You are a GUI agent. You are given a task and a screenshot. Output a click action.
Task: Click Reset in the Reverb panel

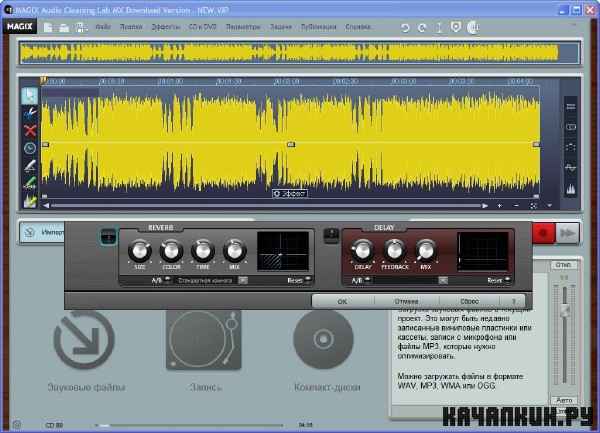[x=299, y=280]
